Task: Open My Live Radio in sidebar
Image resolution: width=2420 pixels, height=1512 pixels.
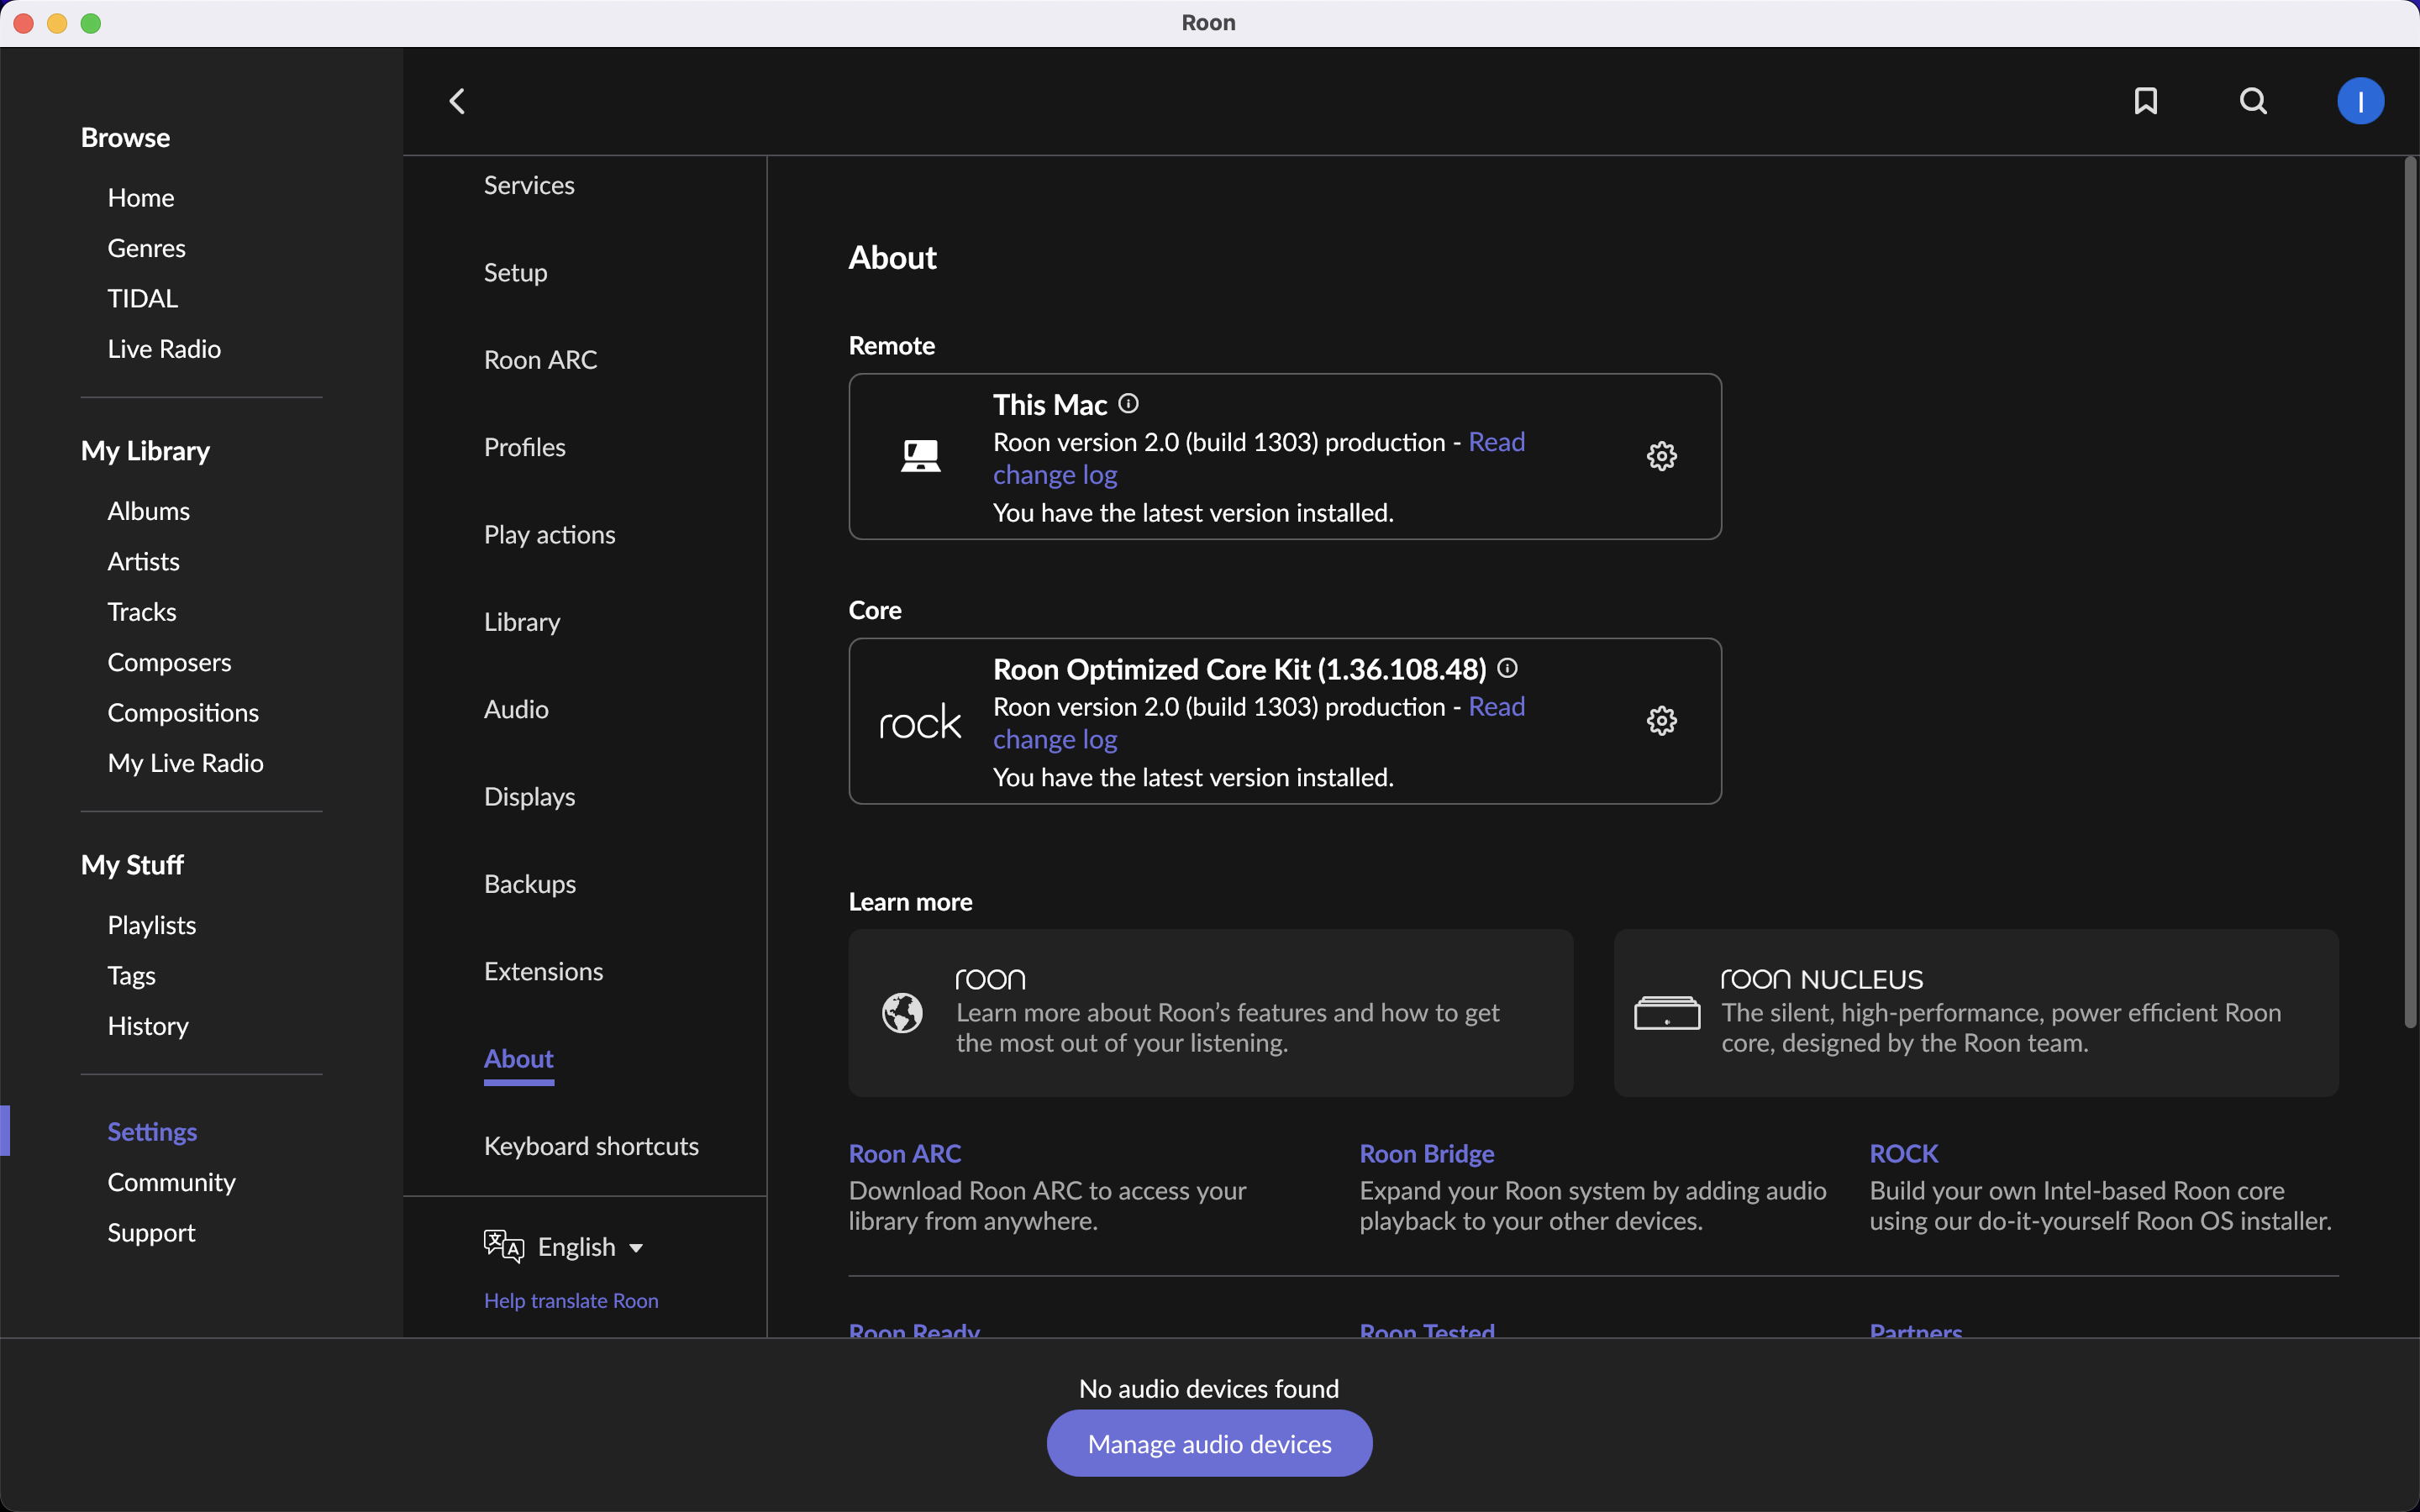Action: click(185, 763)
